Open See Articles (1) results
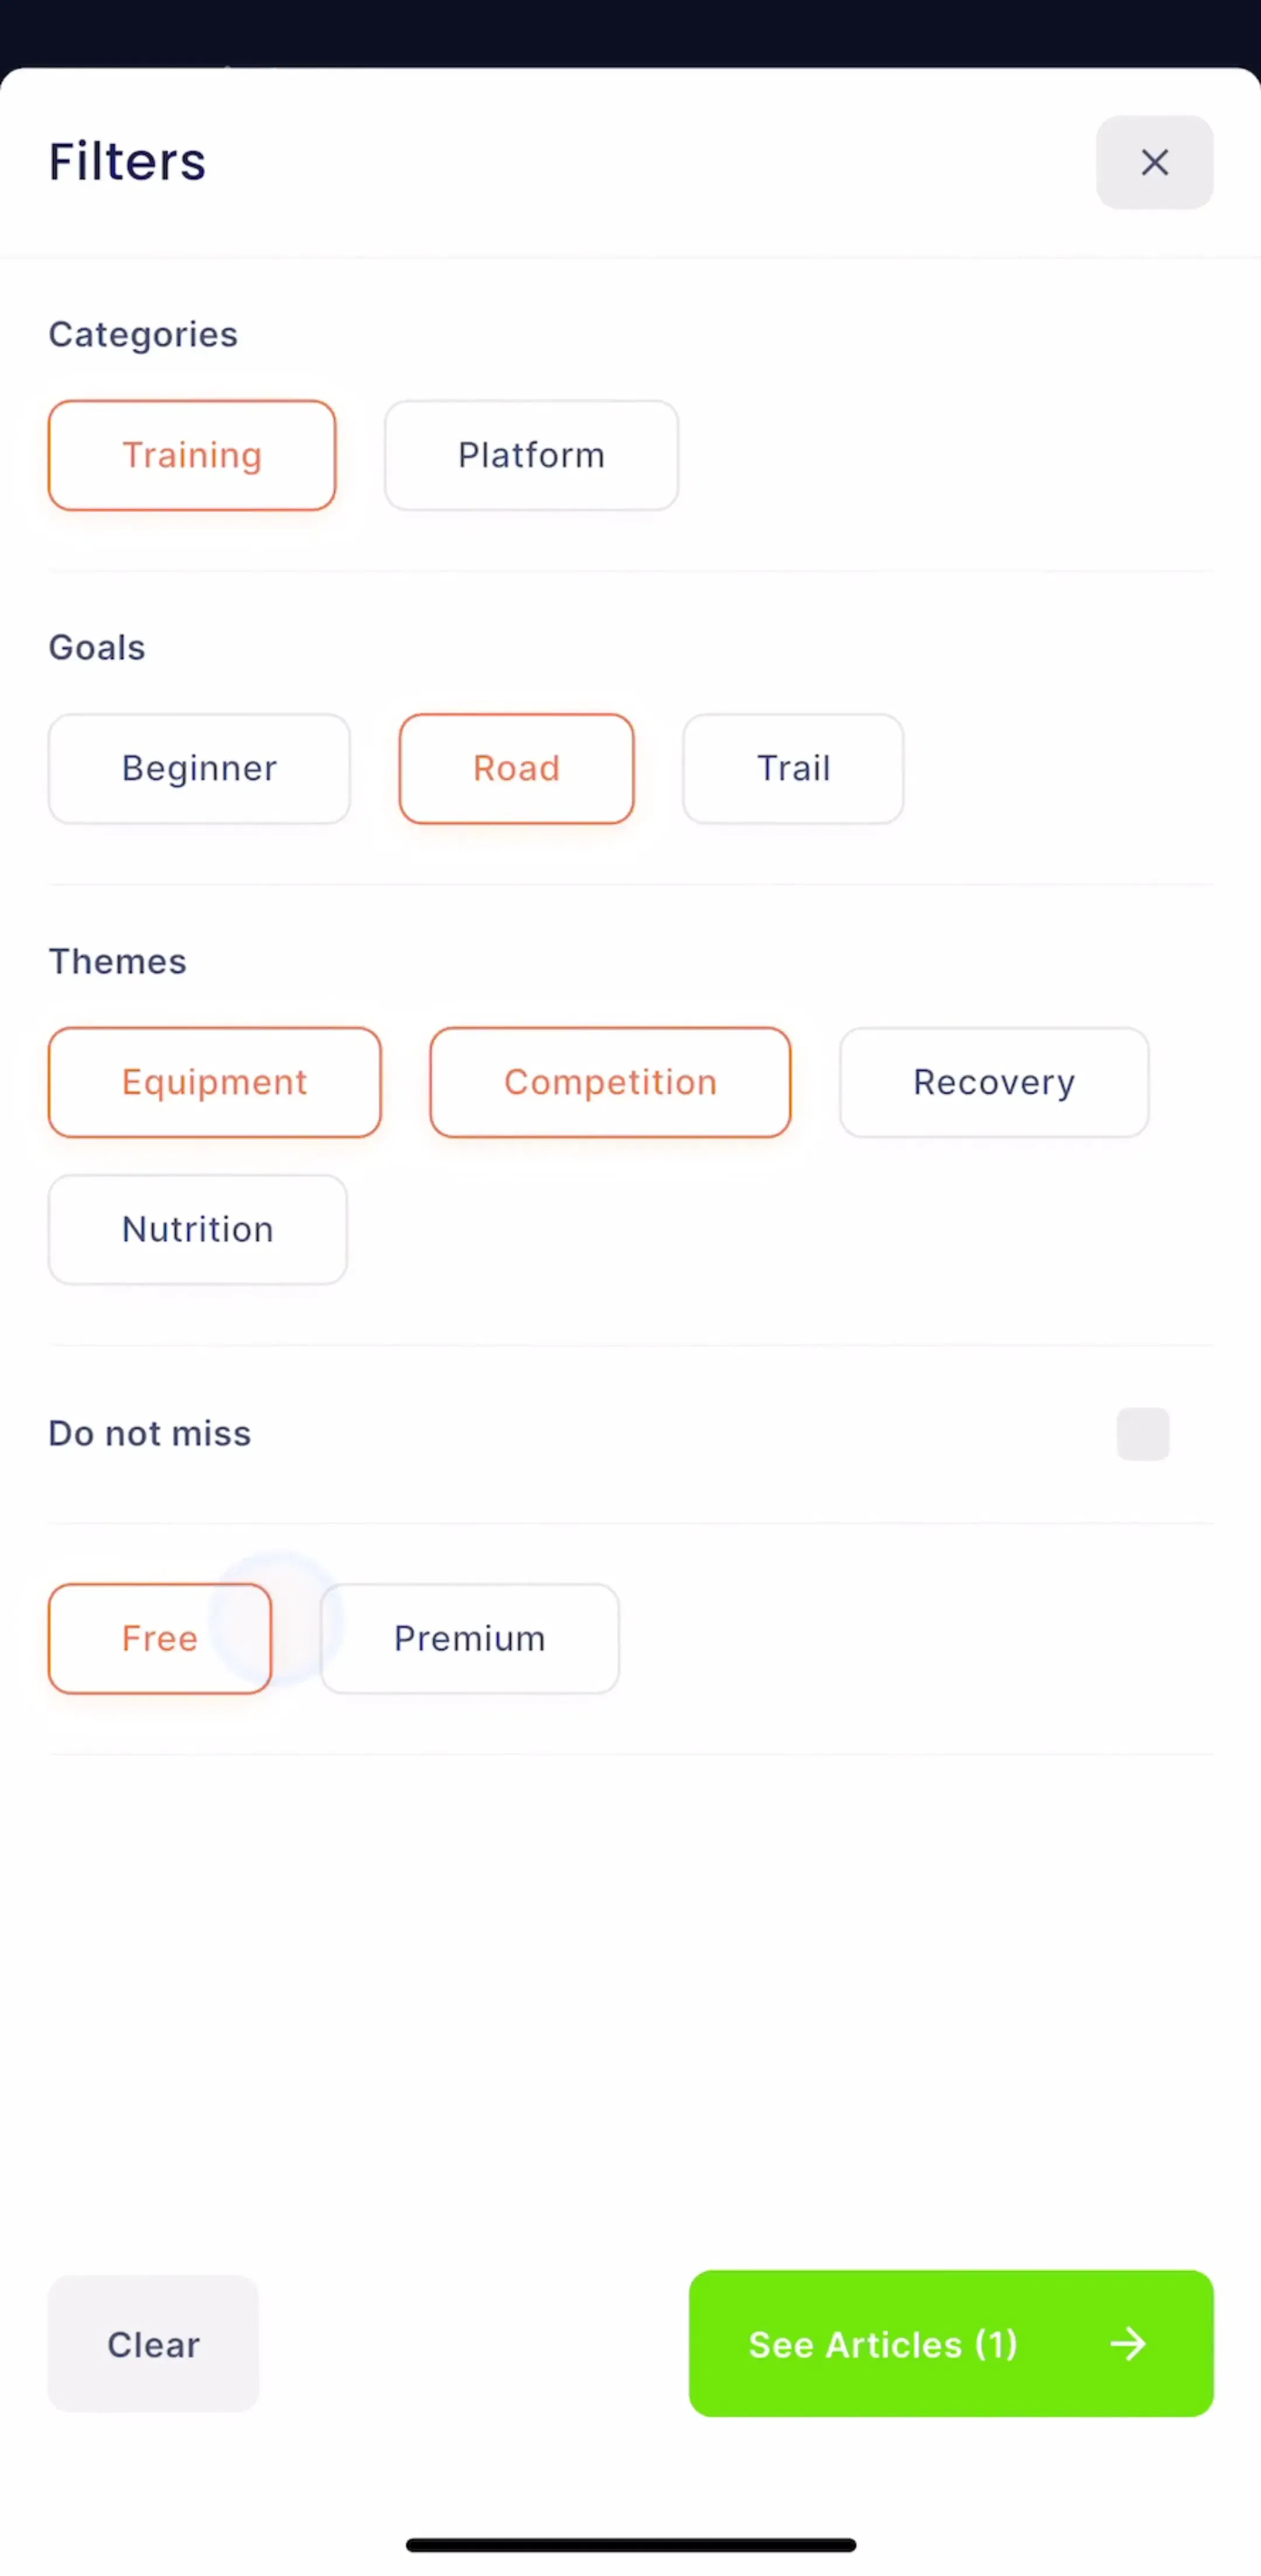Screen dimensions: 1261x2576 [951, 2343]
